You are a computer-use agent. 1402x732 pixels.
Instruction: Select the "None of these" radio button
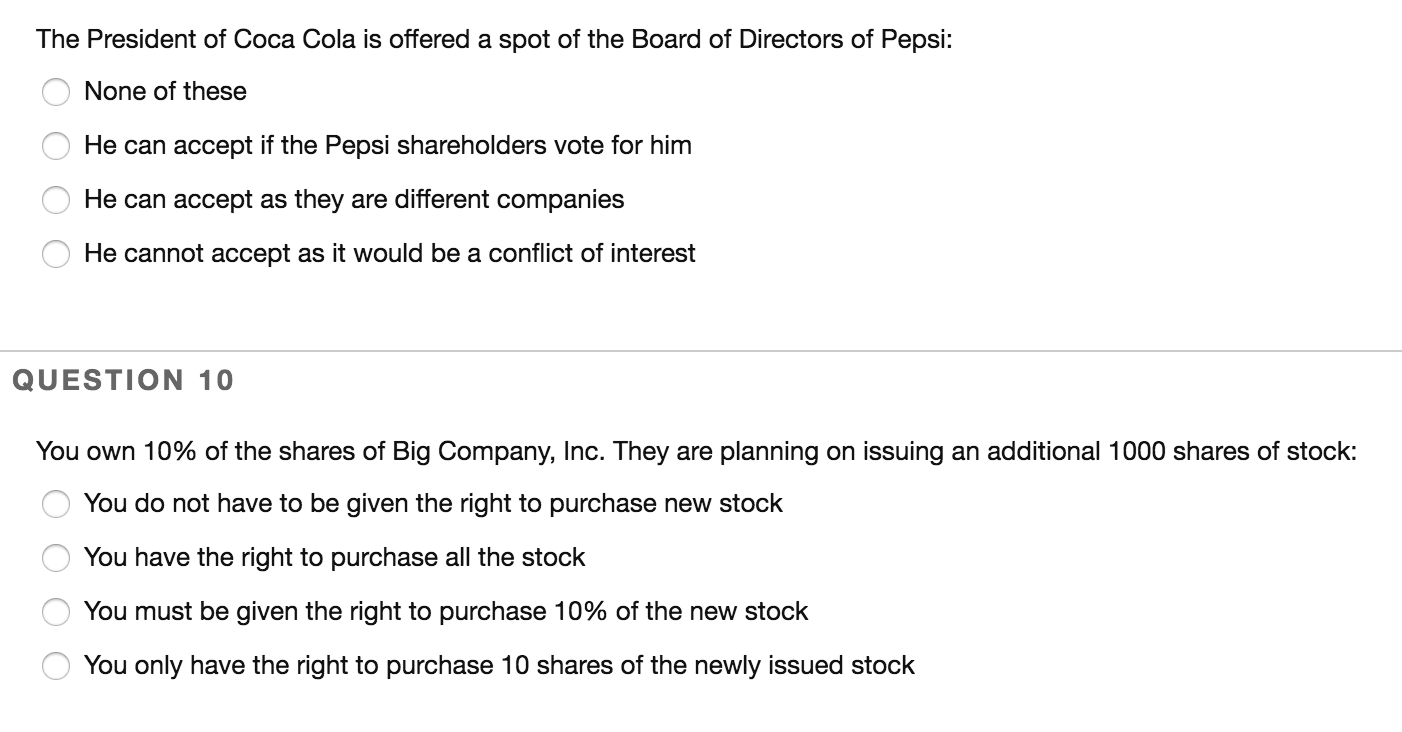55,91
